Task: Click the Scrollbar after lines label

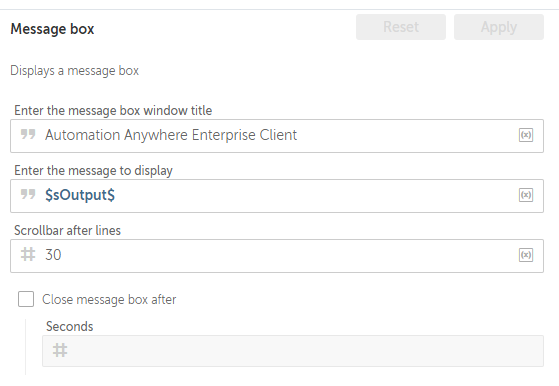Action: tap(67, 231)
